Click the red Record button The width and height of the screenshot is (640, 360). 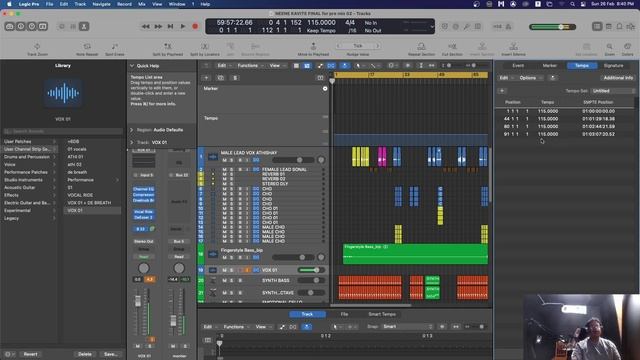(195, 27)
